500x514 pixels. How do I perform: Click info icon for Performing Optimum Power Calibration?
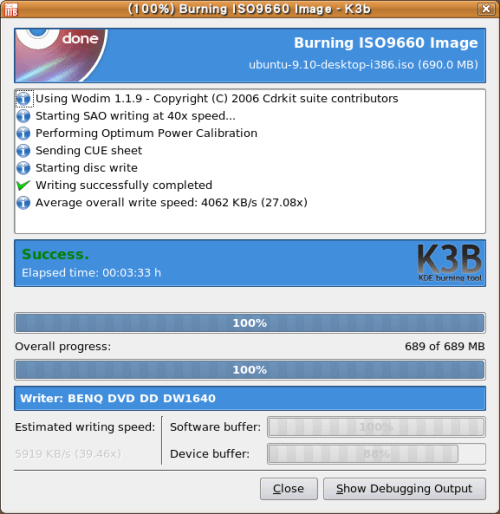point(23,133)
